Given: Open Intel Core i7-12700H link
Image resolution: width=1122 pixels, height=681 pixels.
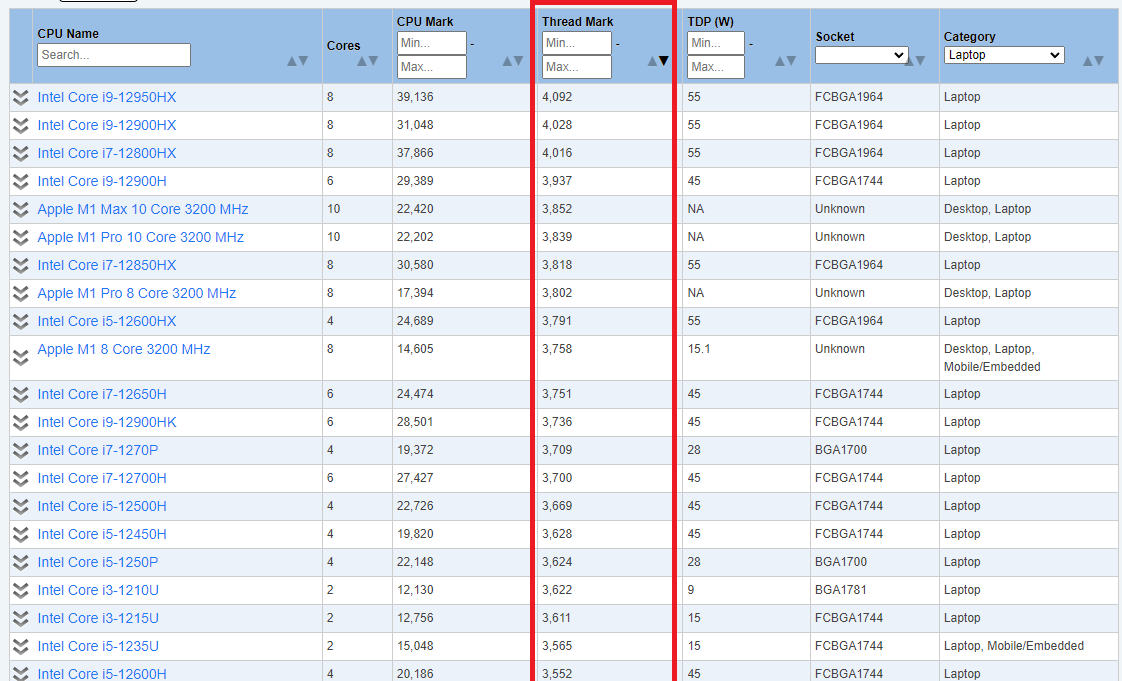Looking at the screenshot, I should pos(102,478).
